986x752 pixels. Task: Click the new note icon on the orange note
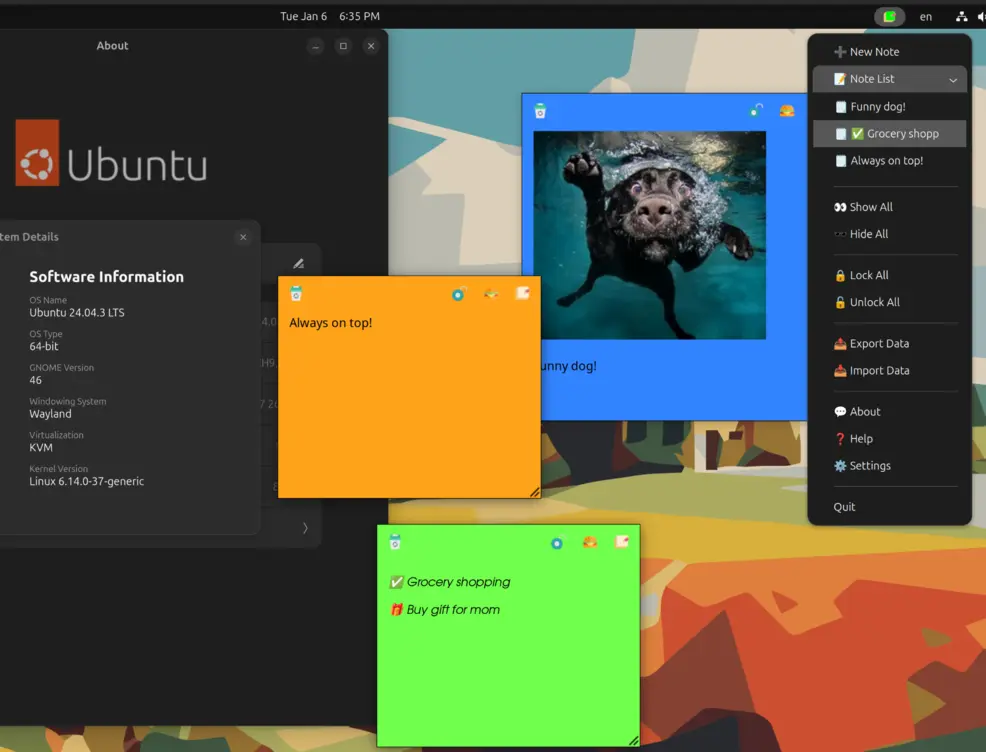point(522,293)
